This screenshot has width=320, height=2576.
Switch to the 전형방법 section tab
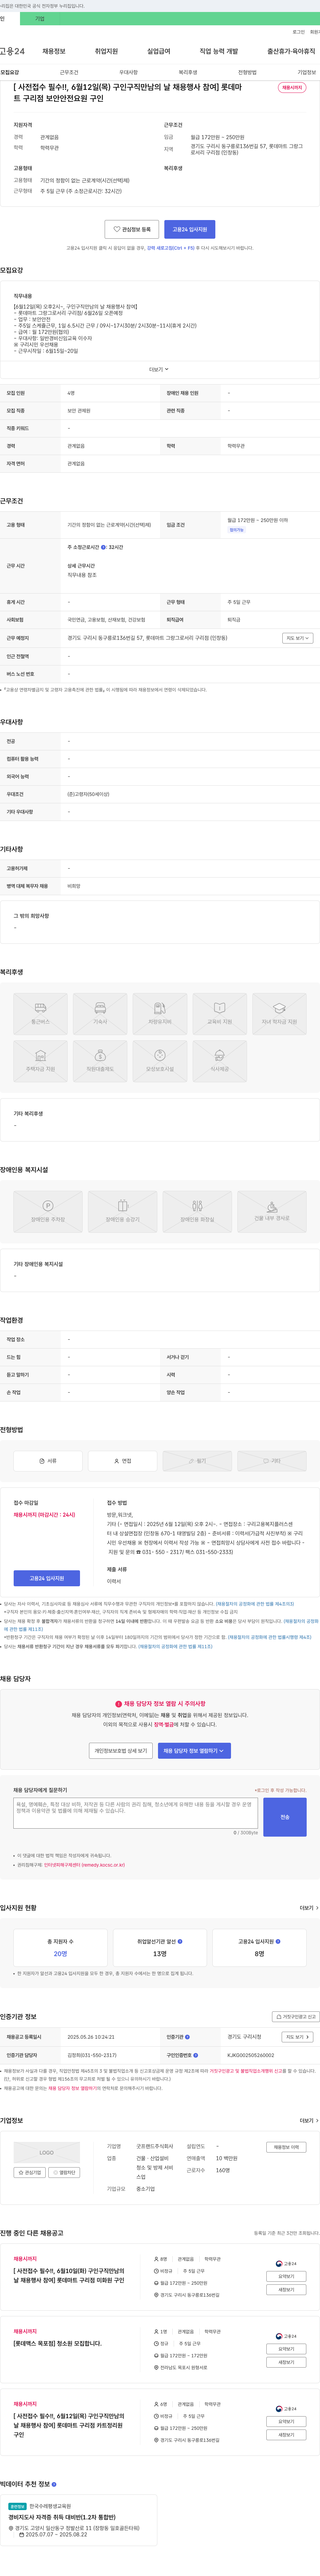[x=247, y=72]
